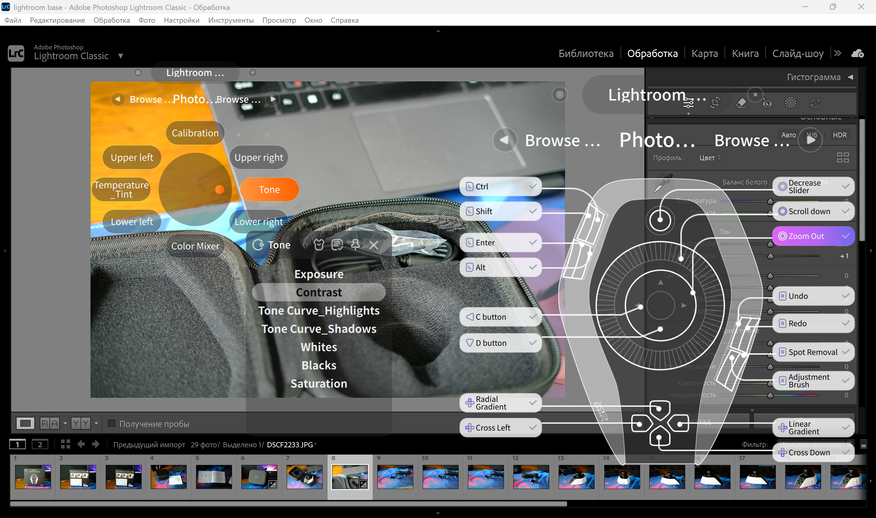
Task: Collapse the Гистограмма panel triangle
Action: (850, 77)
